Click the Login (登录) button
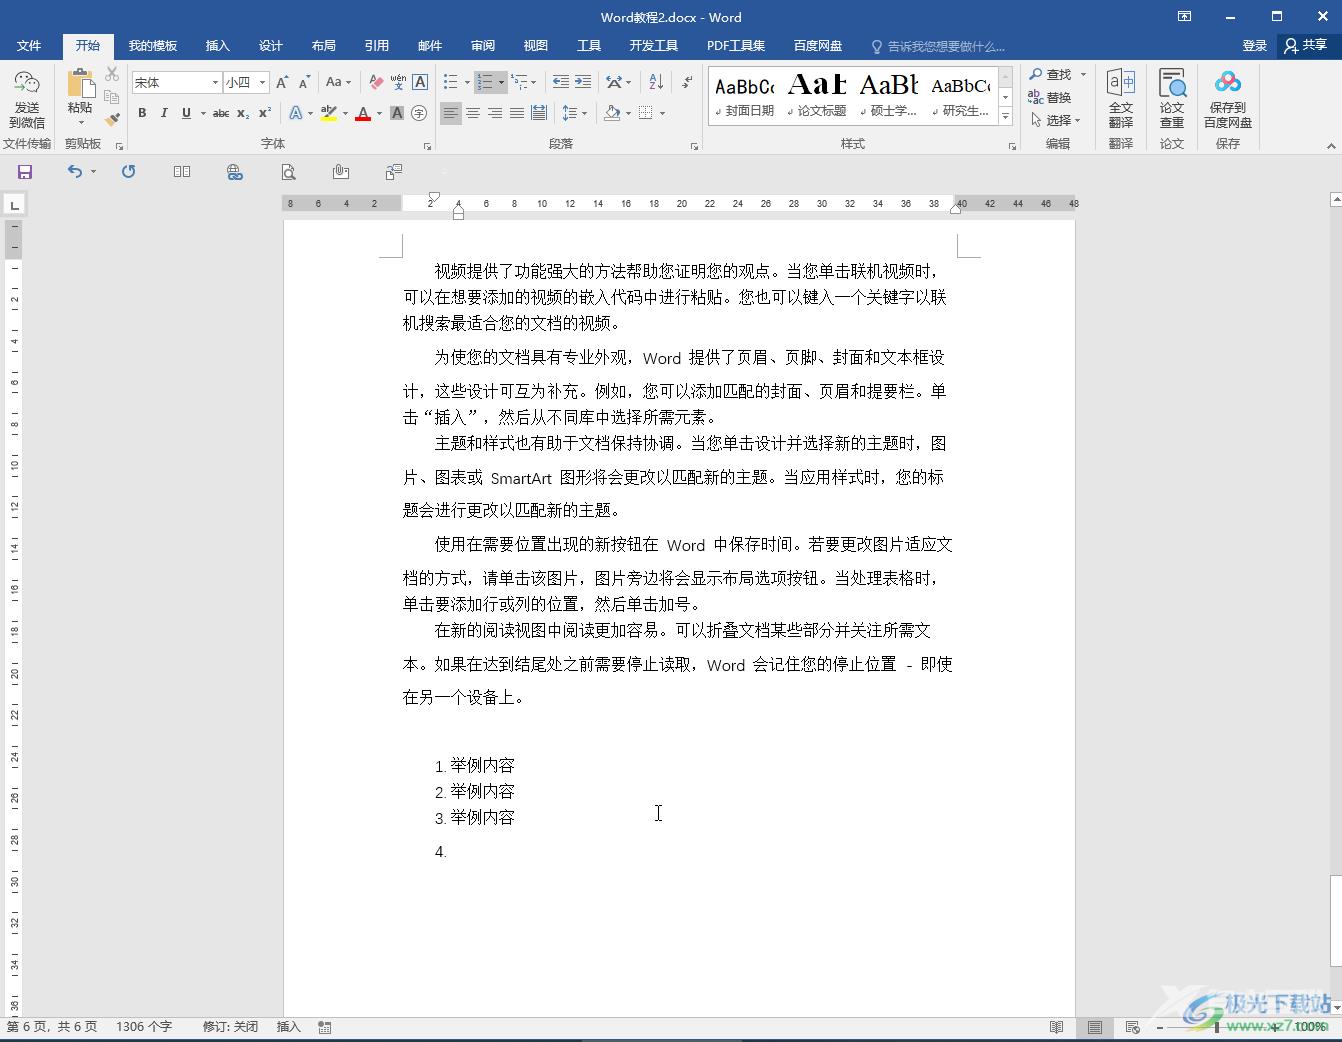Screen dimensions: 1342x1042 (x=1254, y=46)
